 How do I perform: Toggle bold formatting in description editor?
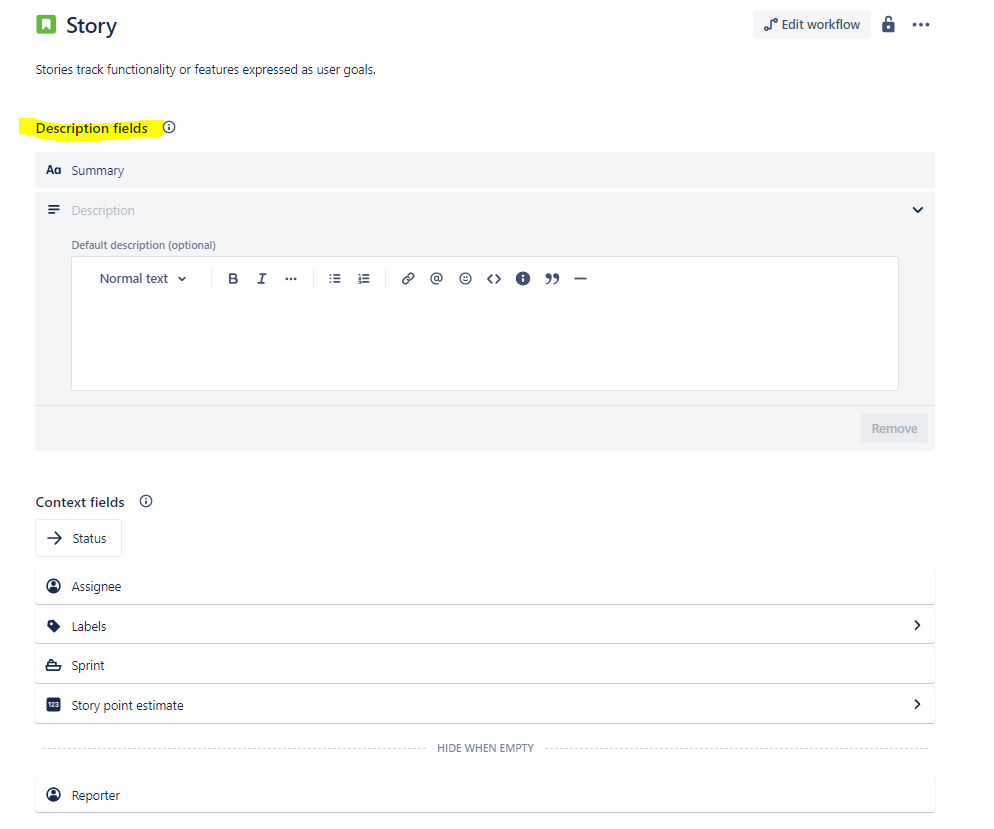pyautogui.click(x=233, y=279)
